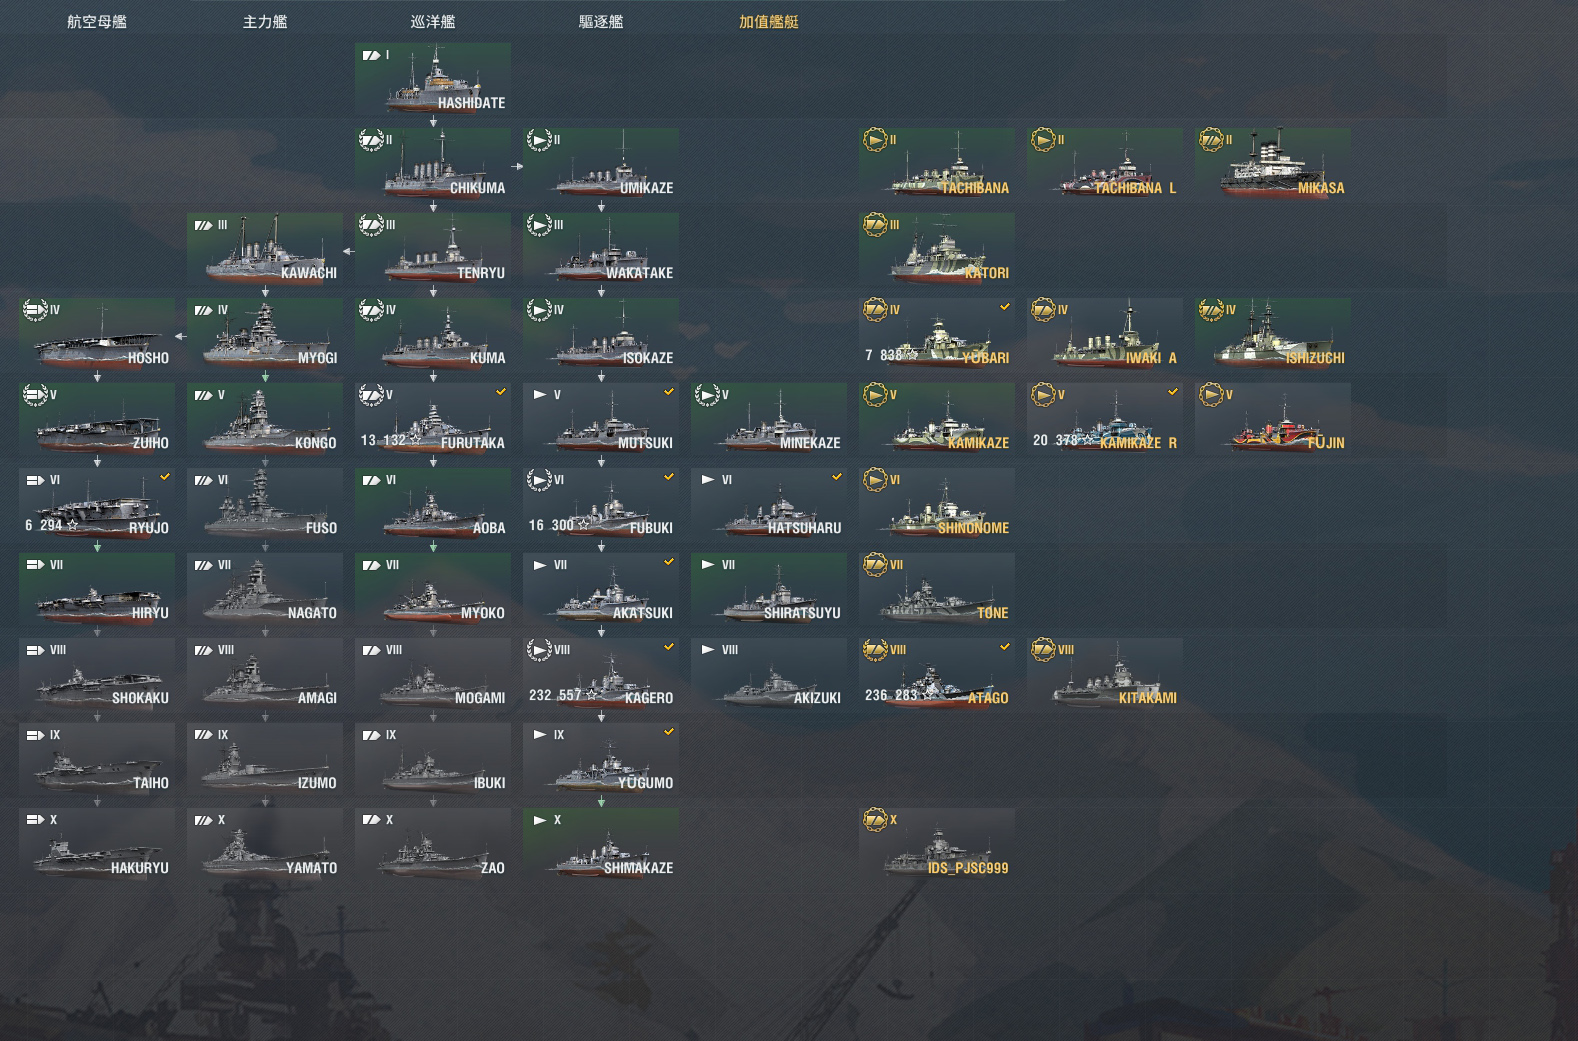Click the down arrow below Hashidate
1578x1041 pixels.
[x=433, y=122]
